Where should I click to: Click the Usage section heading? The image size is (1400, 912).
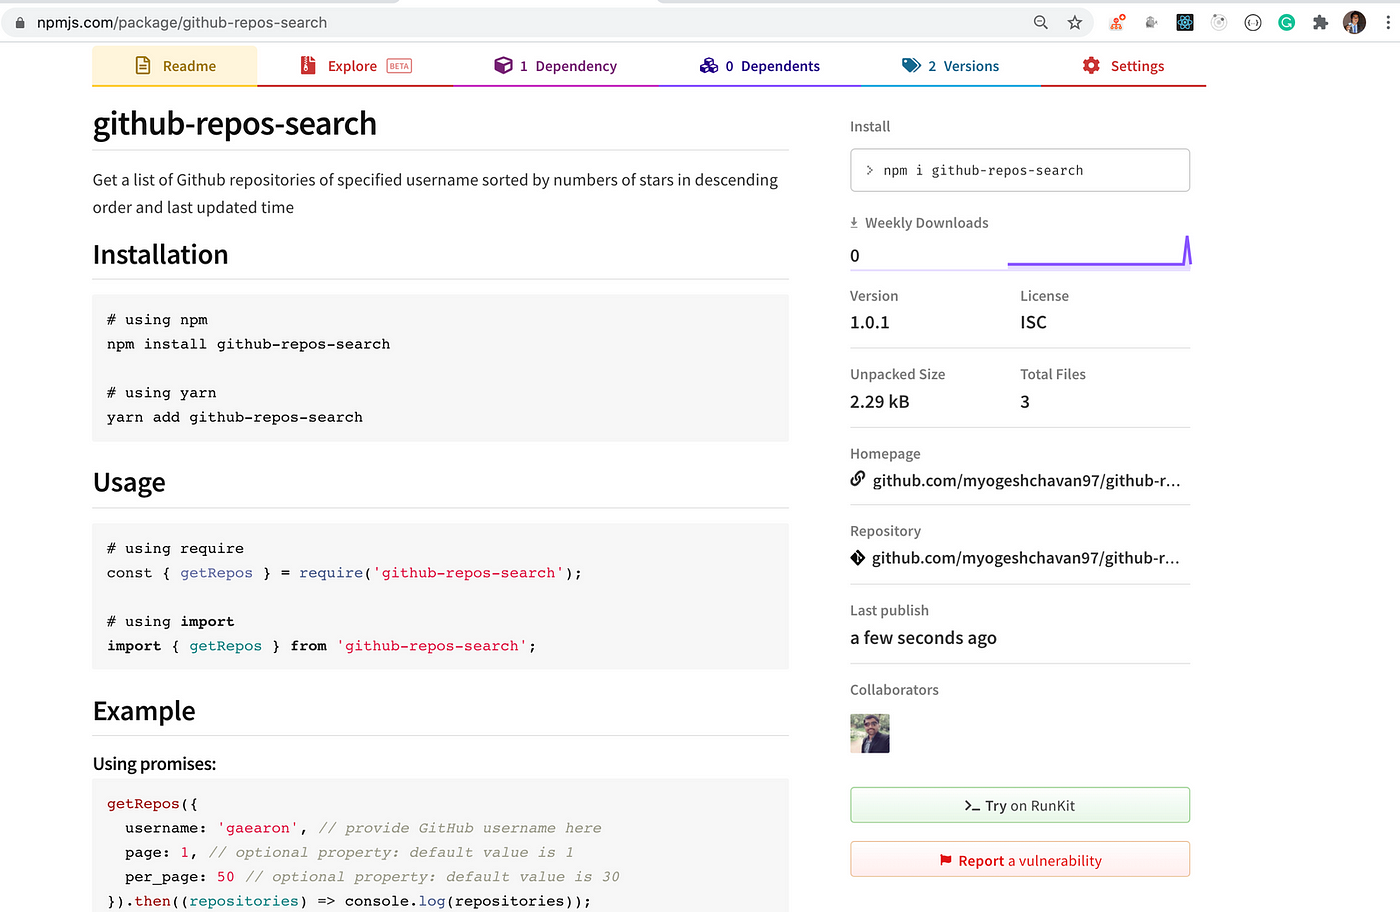coord(129,483)
